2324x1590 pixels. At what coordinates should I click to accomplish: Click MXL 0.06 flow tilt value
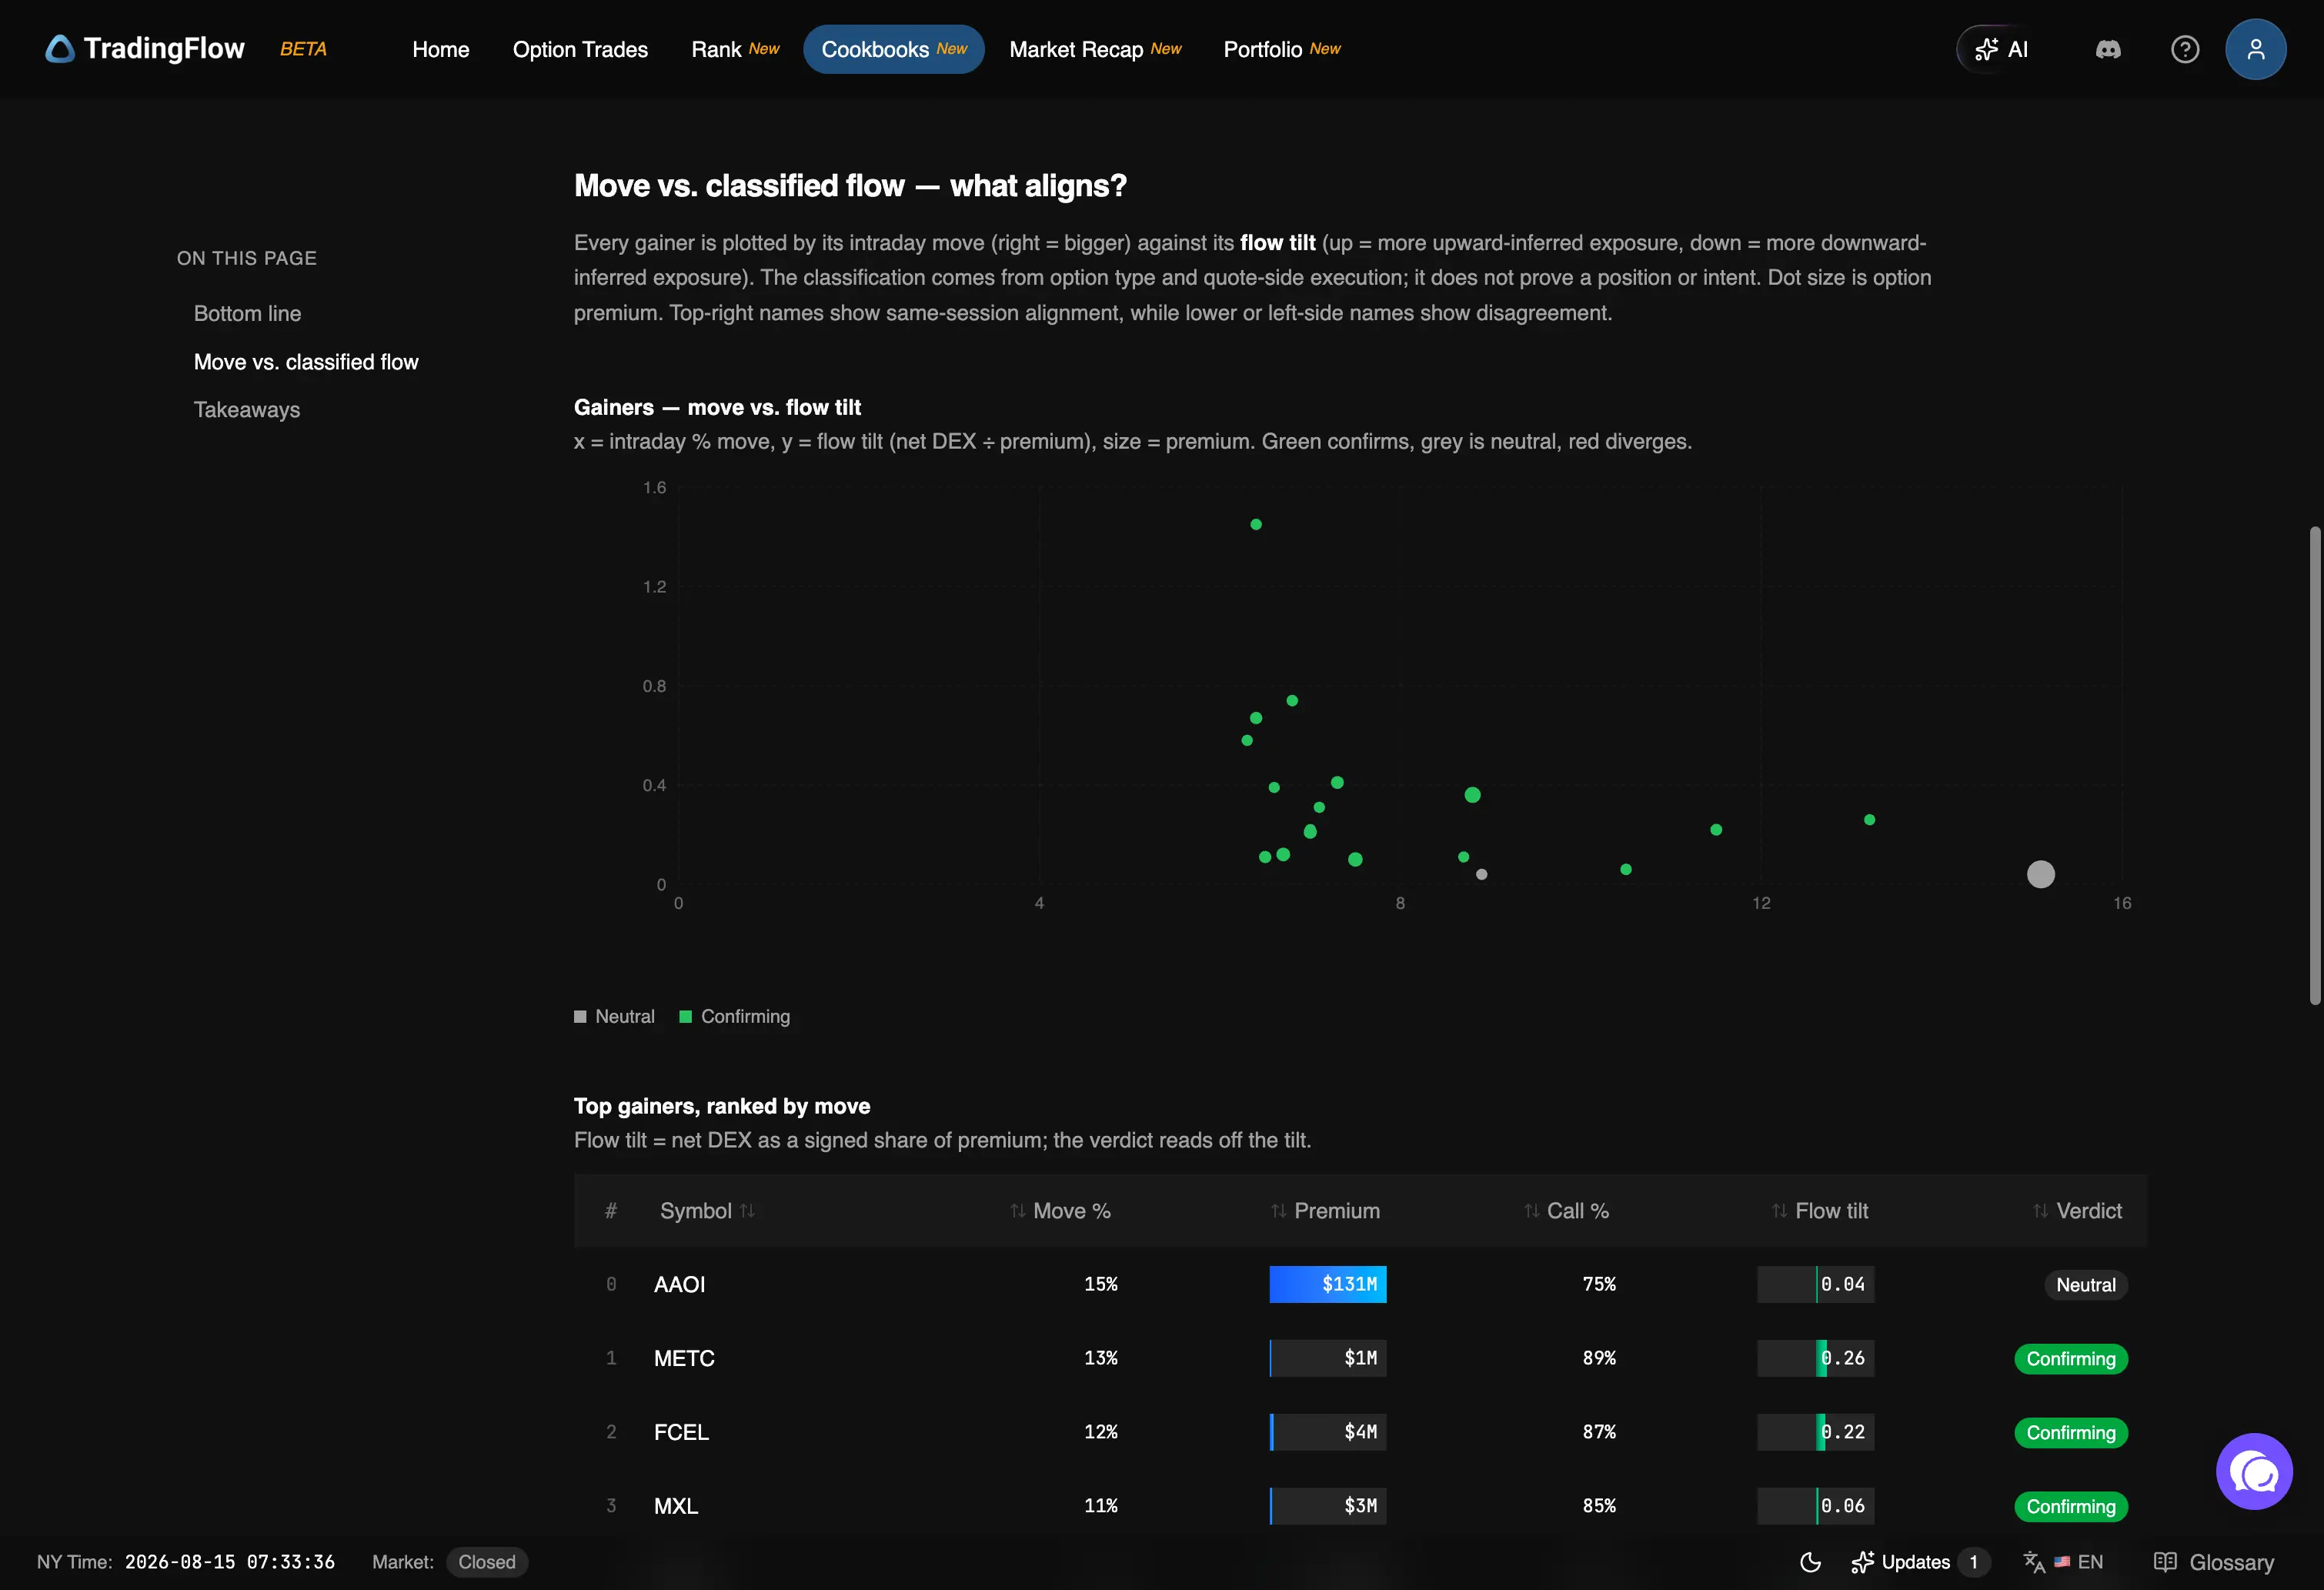coord(1843,1506)
